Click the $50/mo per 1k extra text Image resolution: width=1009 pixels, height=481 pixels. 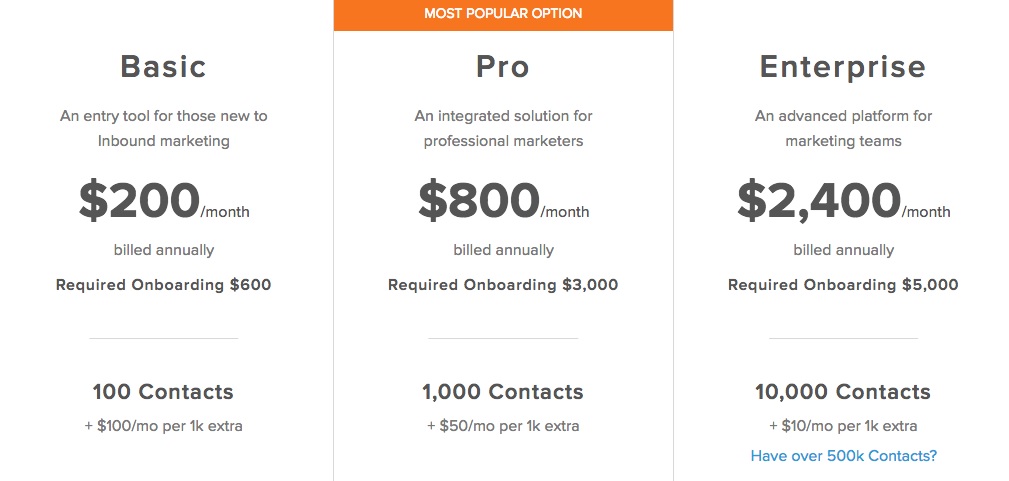coord(503,426)
